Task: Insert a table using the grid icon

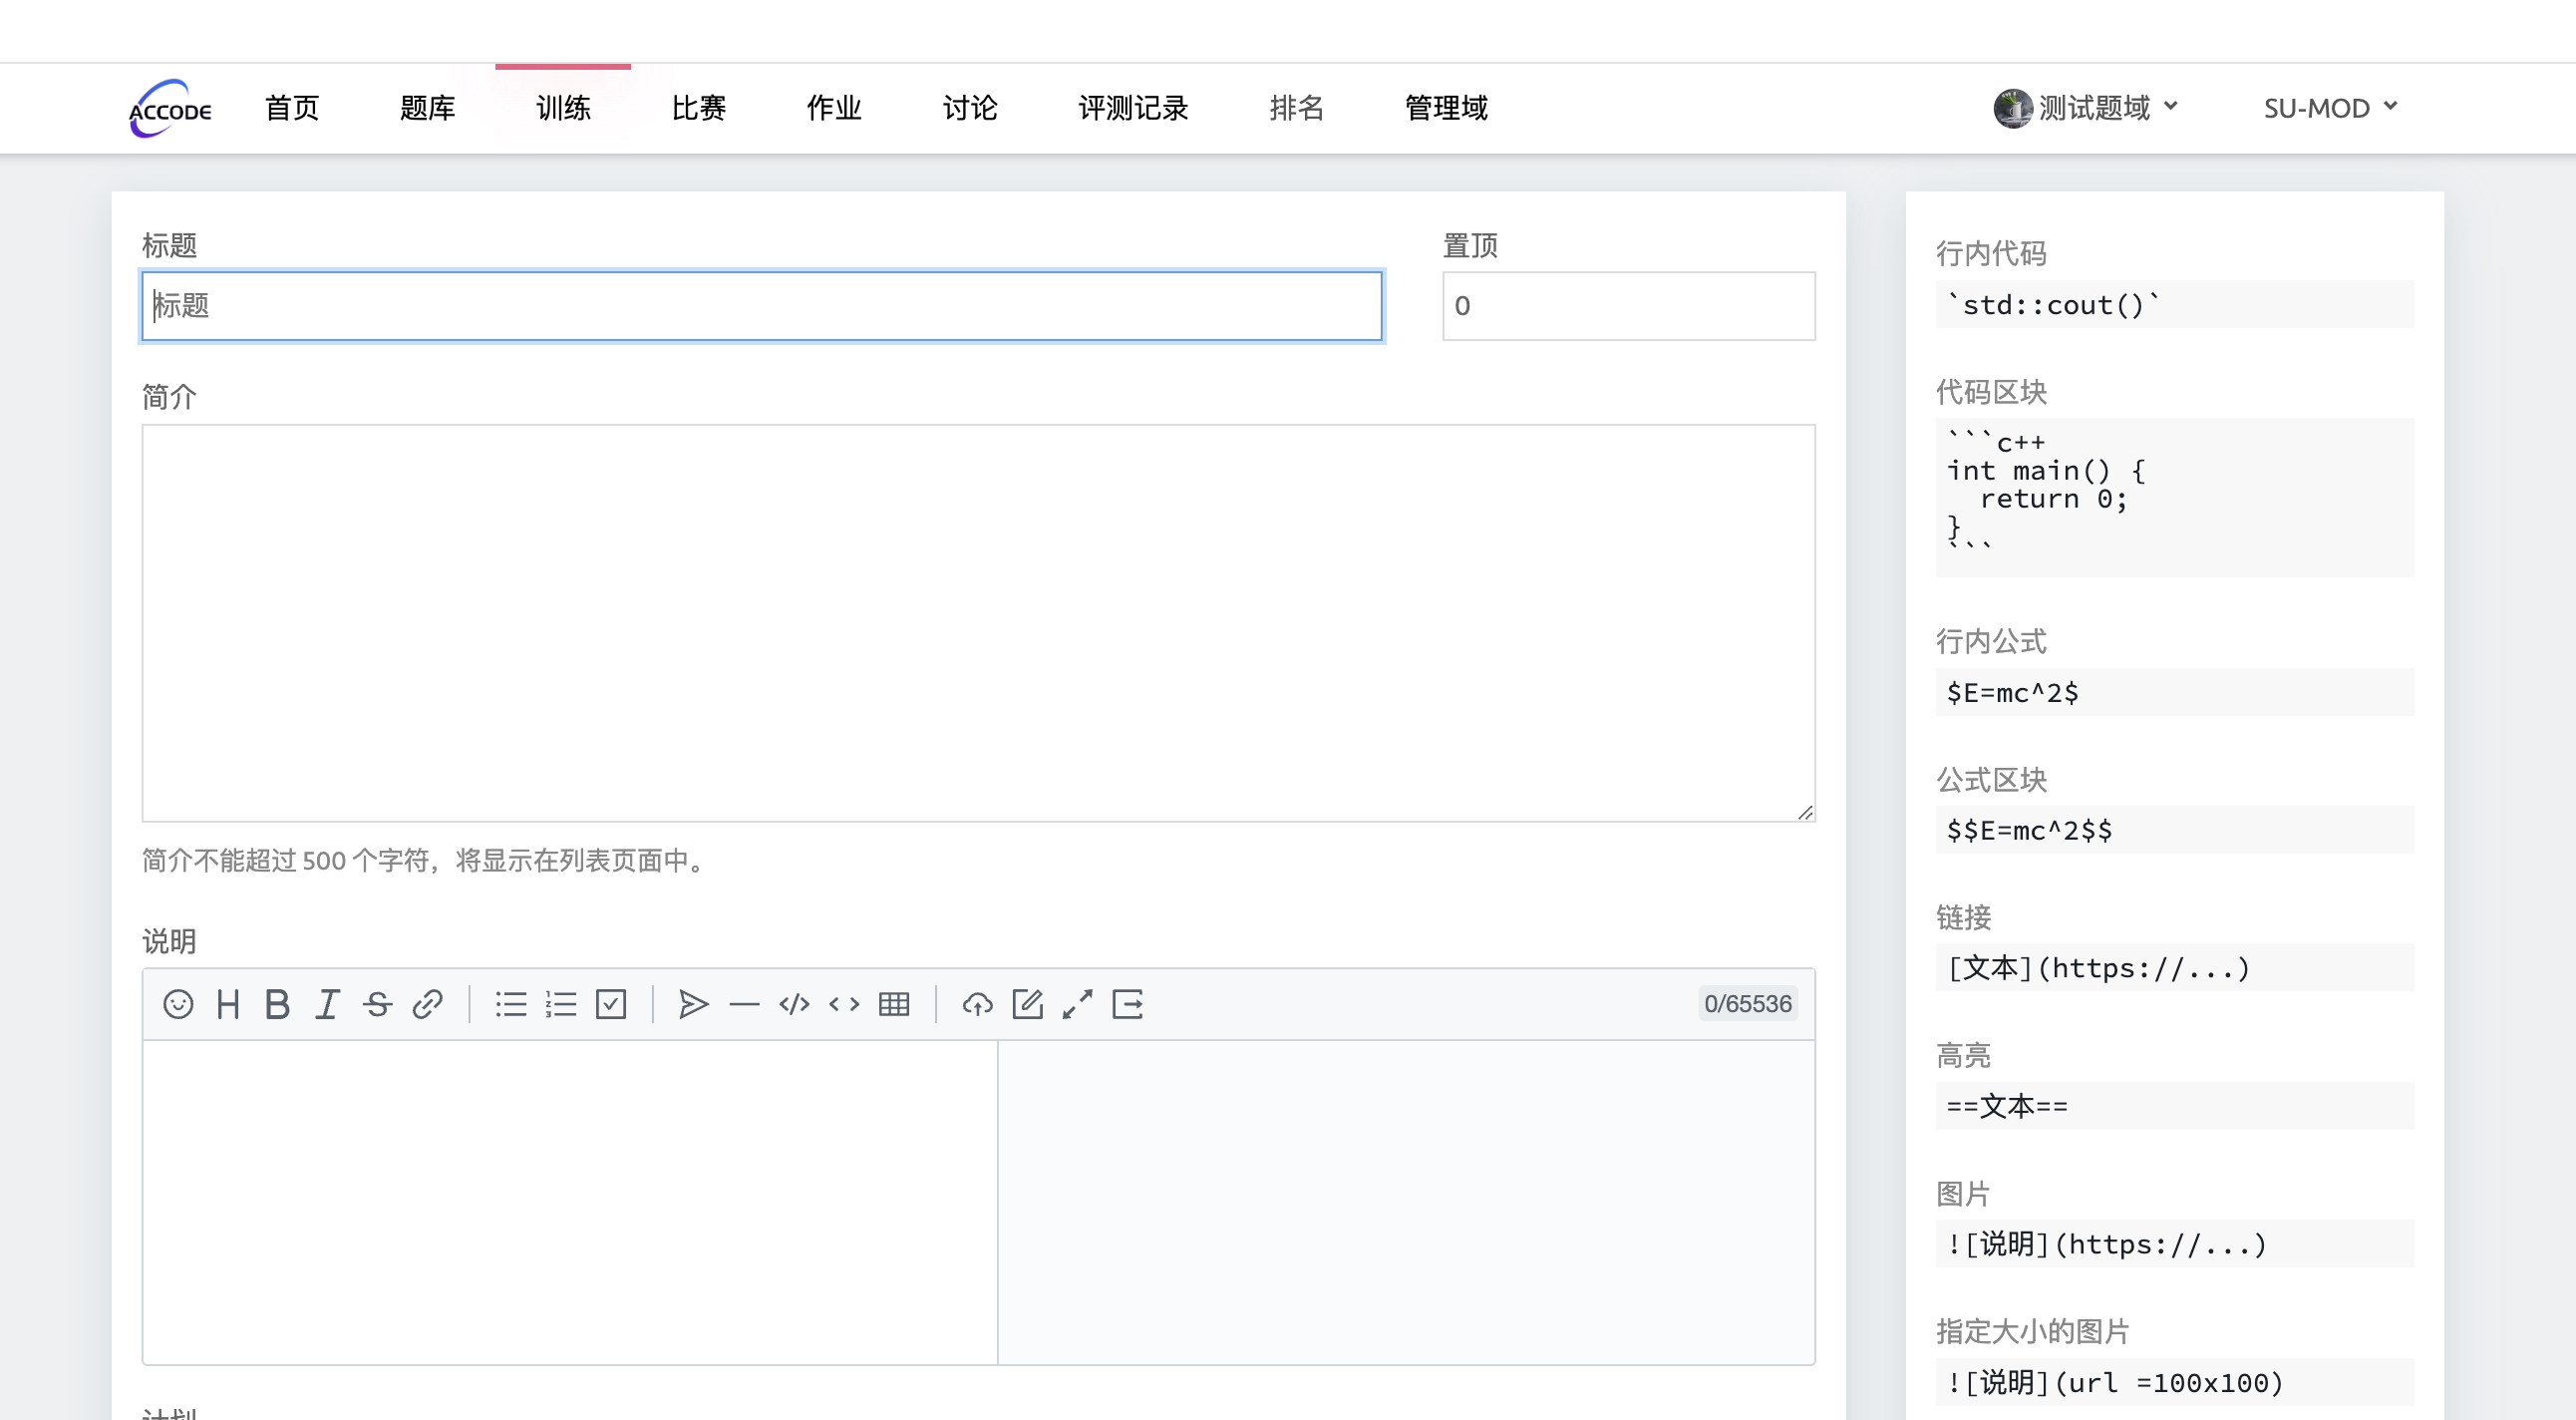Action: [x=894, y=1004]
